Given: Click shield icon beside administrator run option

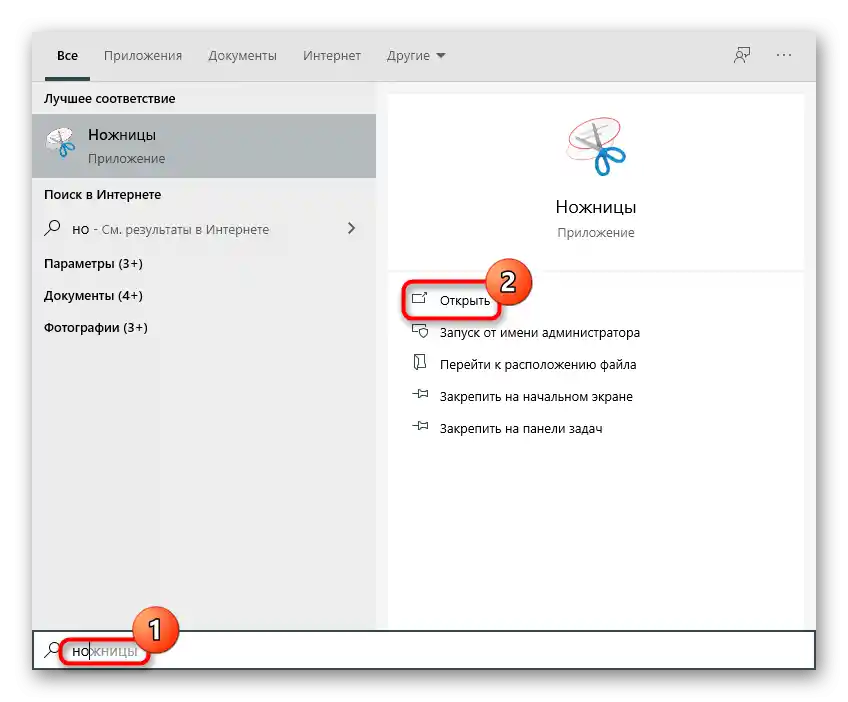Looking at the screenshot, I should tap(421, 332).
